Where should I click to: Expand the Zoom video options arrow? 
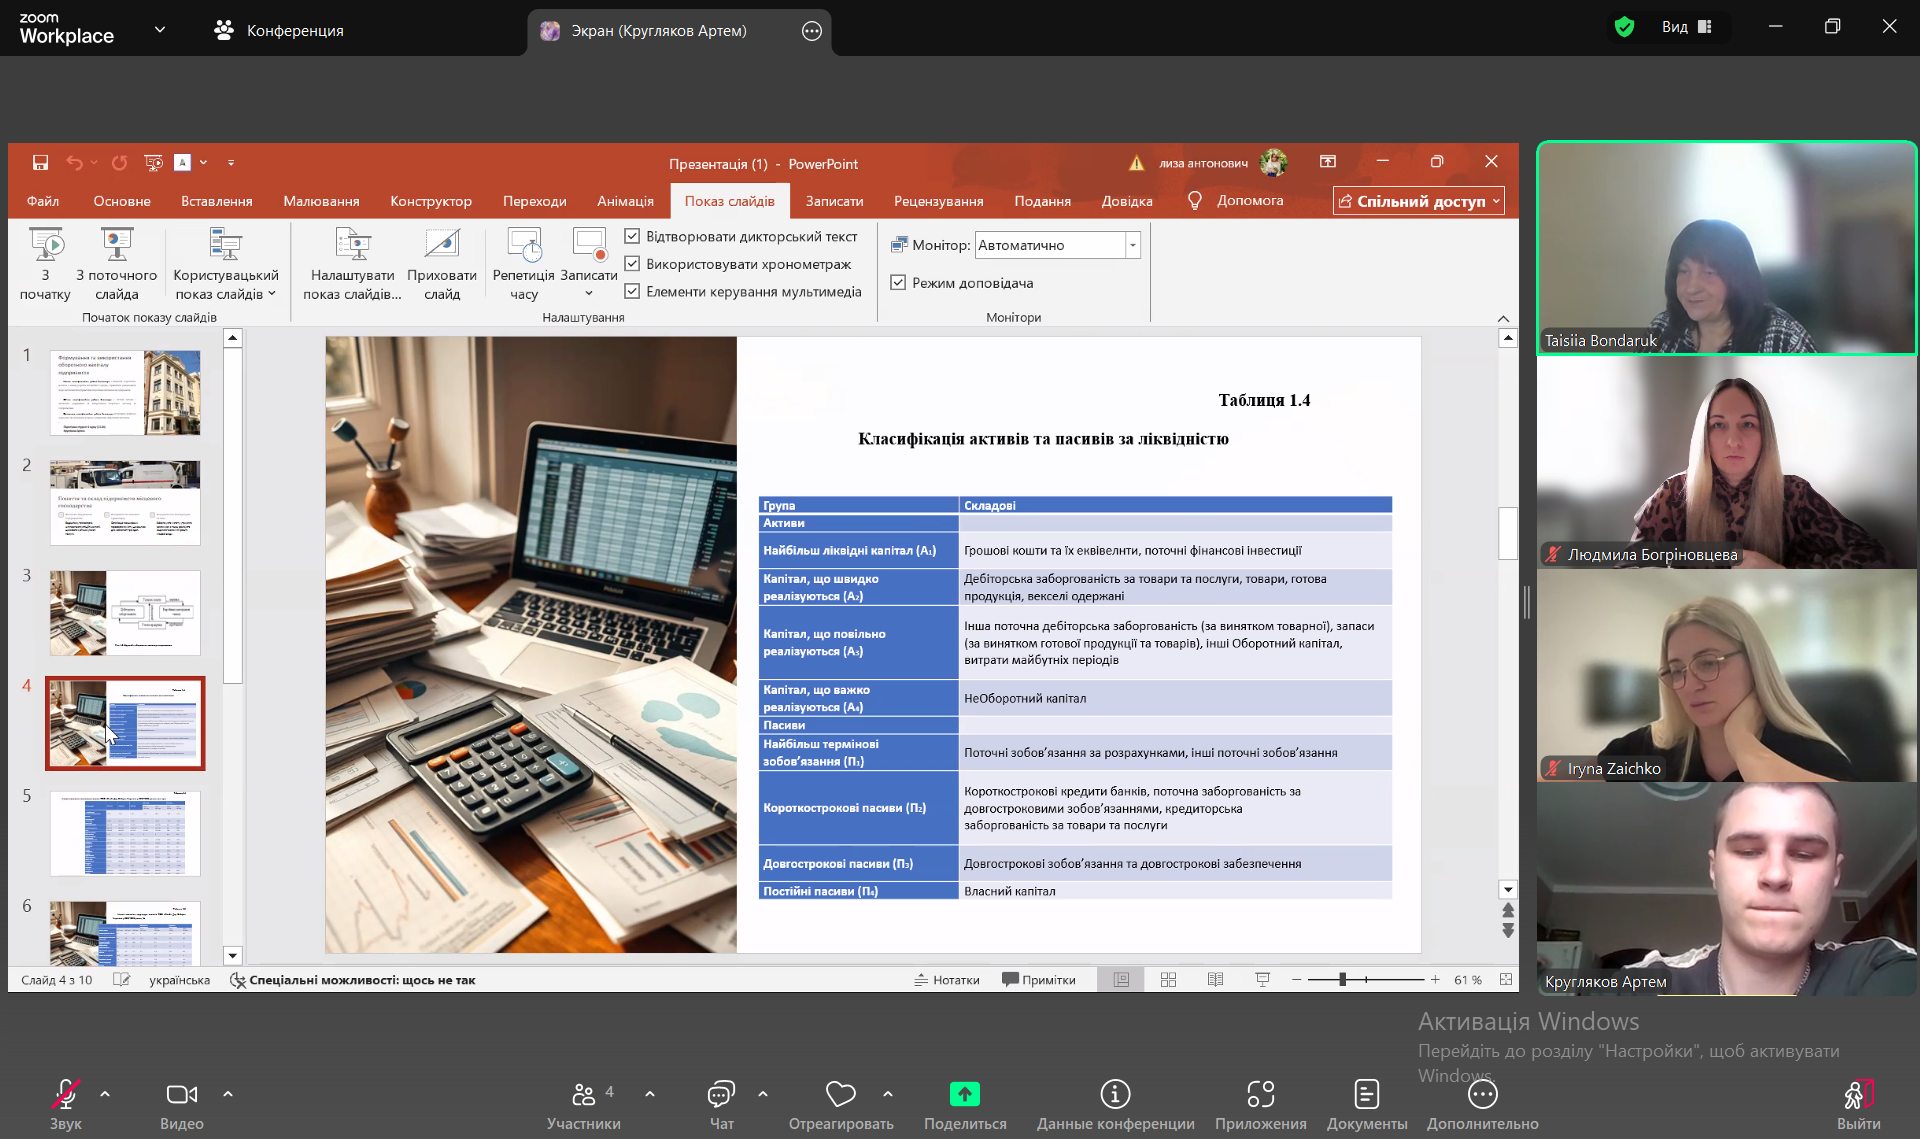[228, 1094]
